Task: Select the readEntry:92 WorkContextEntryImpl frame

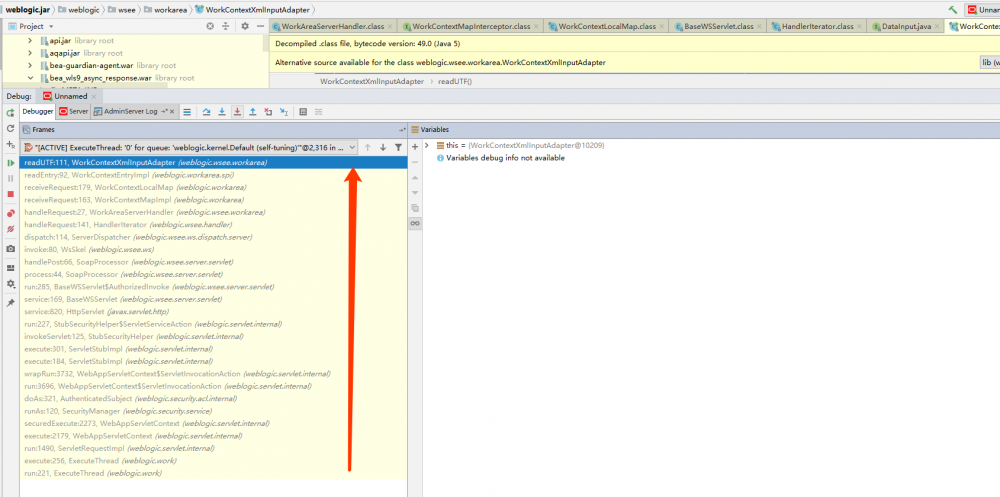Action: [x=213, y=175]
